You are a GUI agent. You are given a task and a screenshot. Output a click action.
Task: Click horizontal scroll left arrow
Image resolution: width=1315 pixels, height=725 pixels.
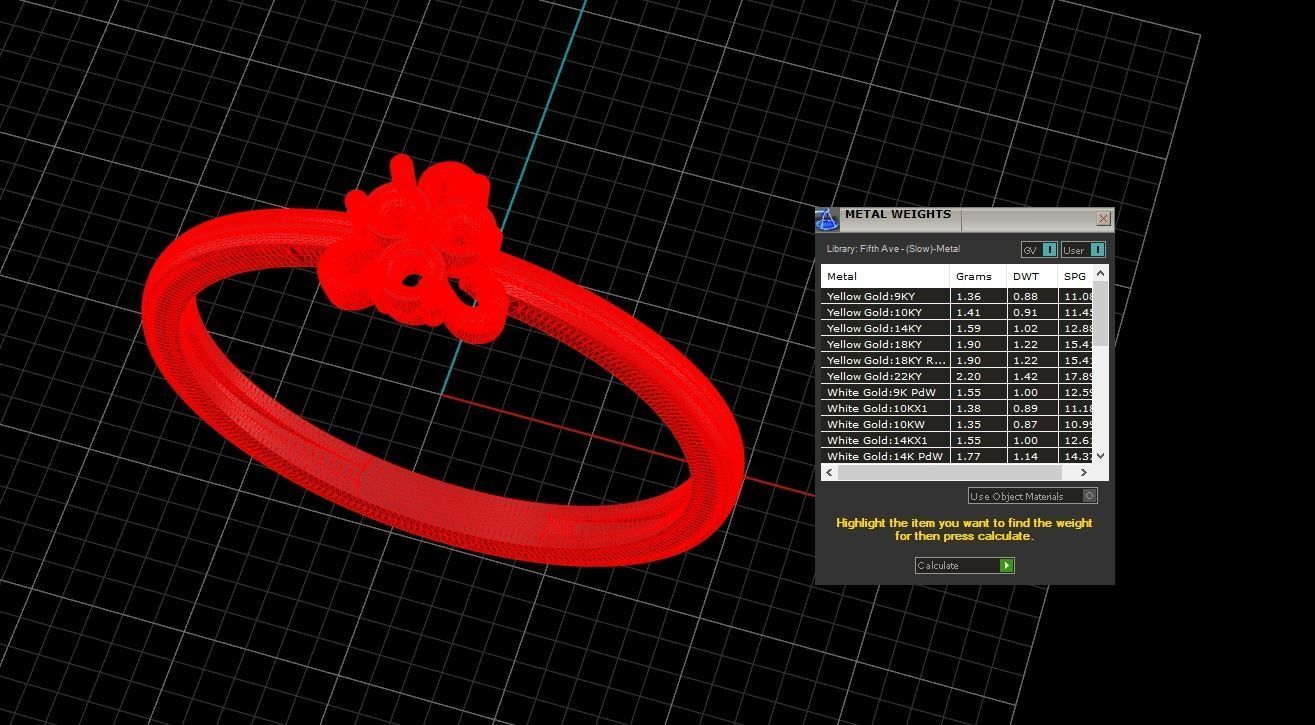[829, 472]
